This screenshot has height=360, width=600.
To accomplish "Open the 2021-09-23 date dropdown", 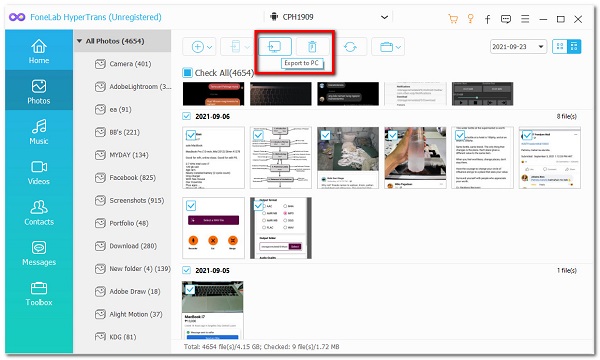I will click(x=518, y=47).
